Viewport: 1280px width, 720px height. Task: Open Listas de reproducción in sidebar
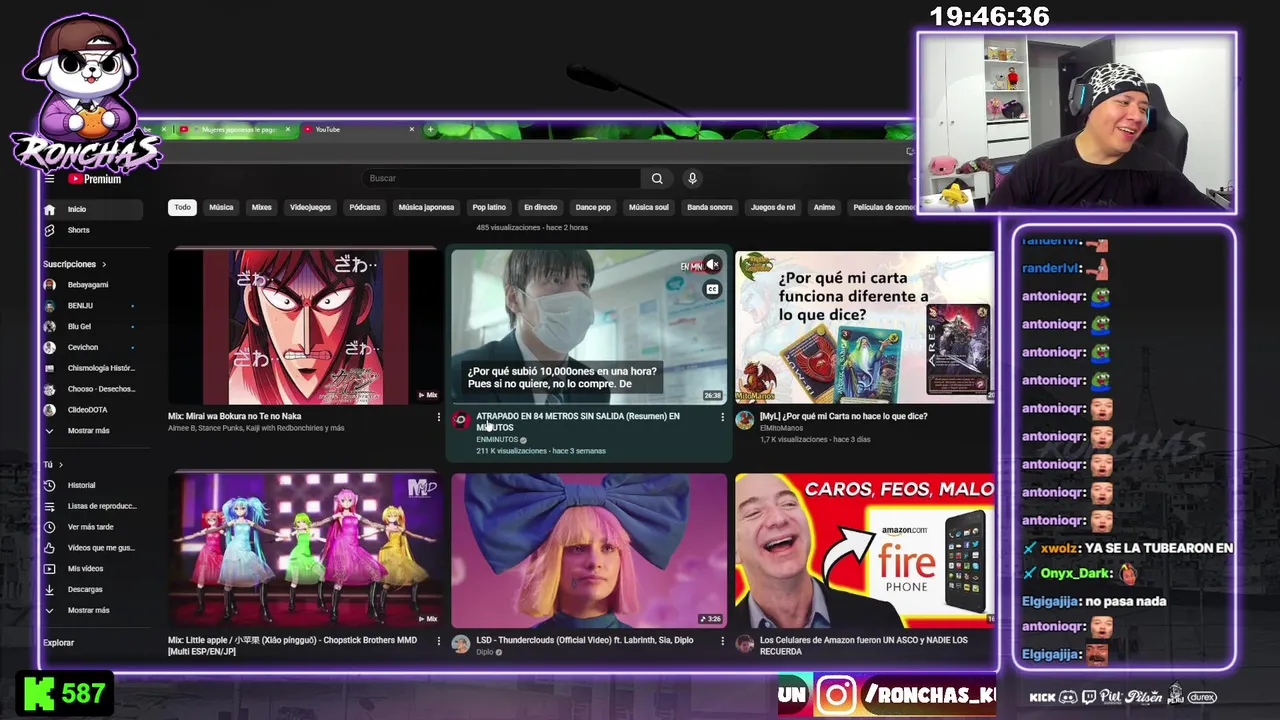coord(92,506)
